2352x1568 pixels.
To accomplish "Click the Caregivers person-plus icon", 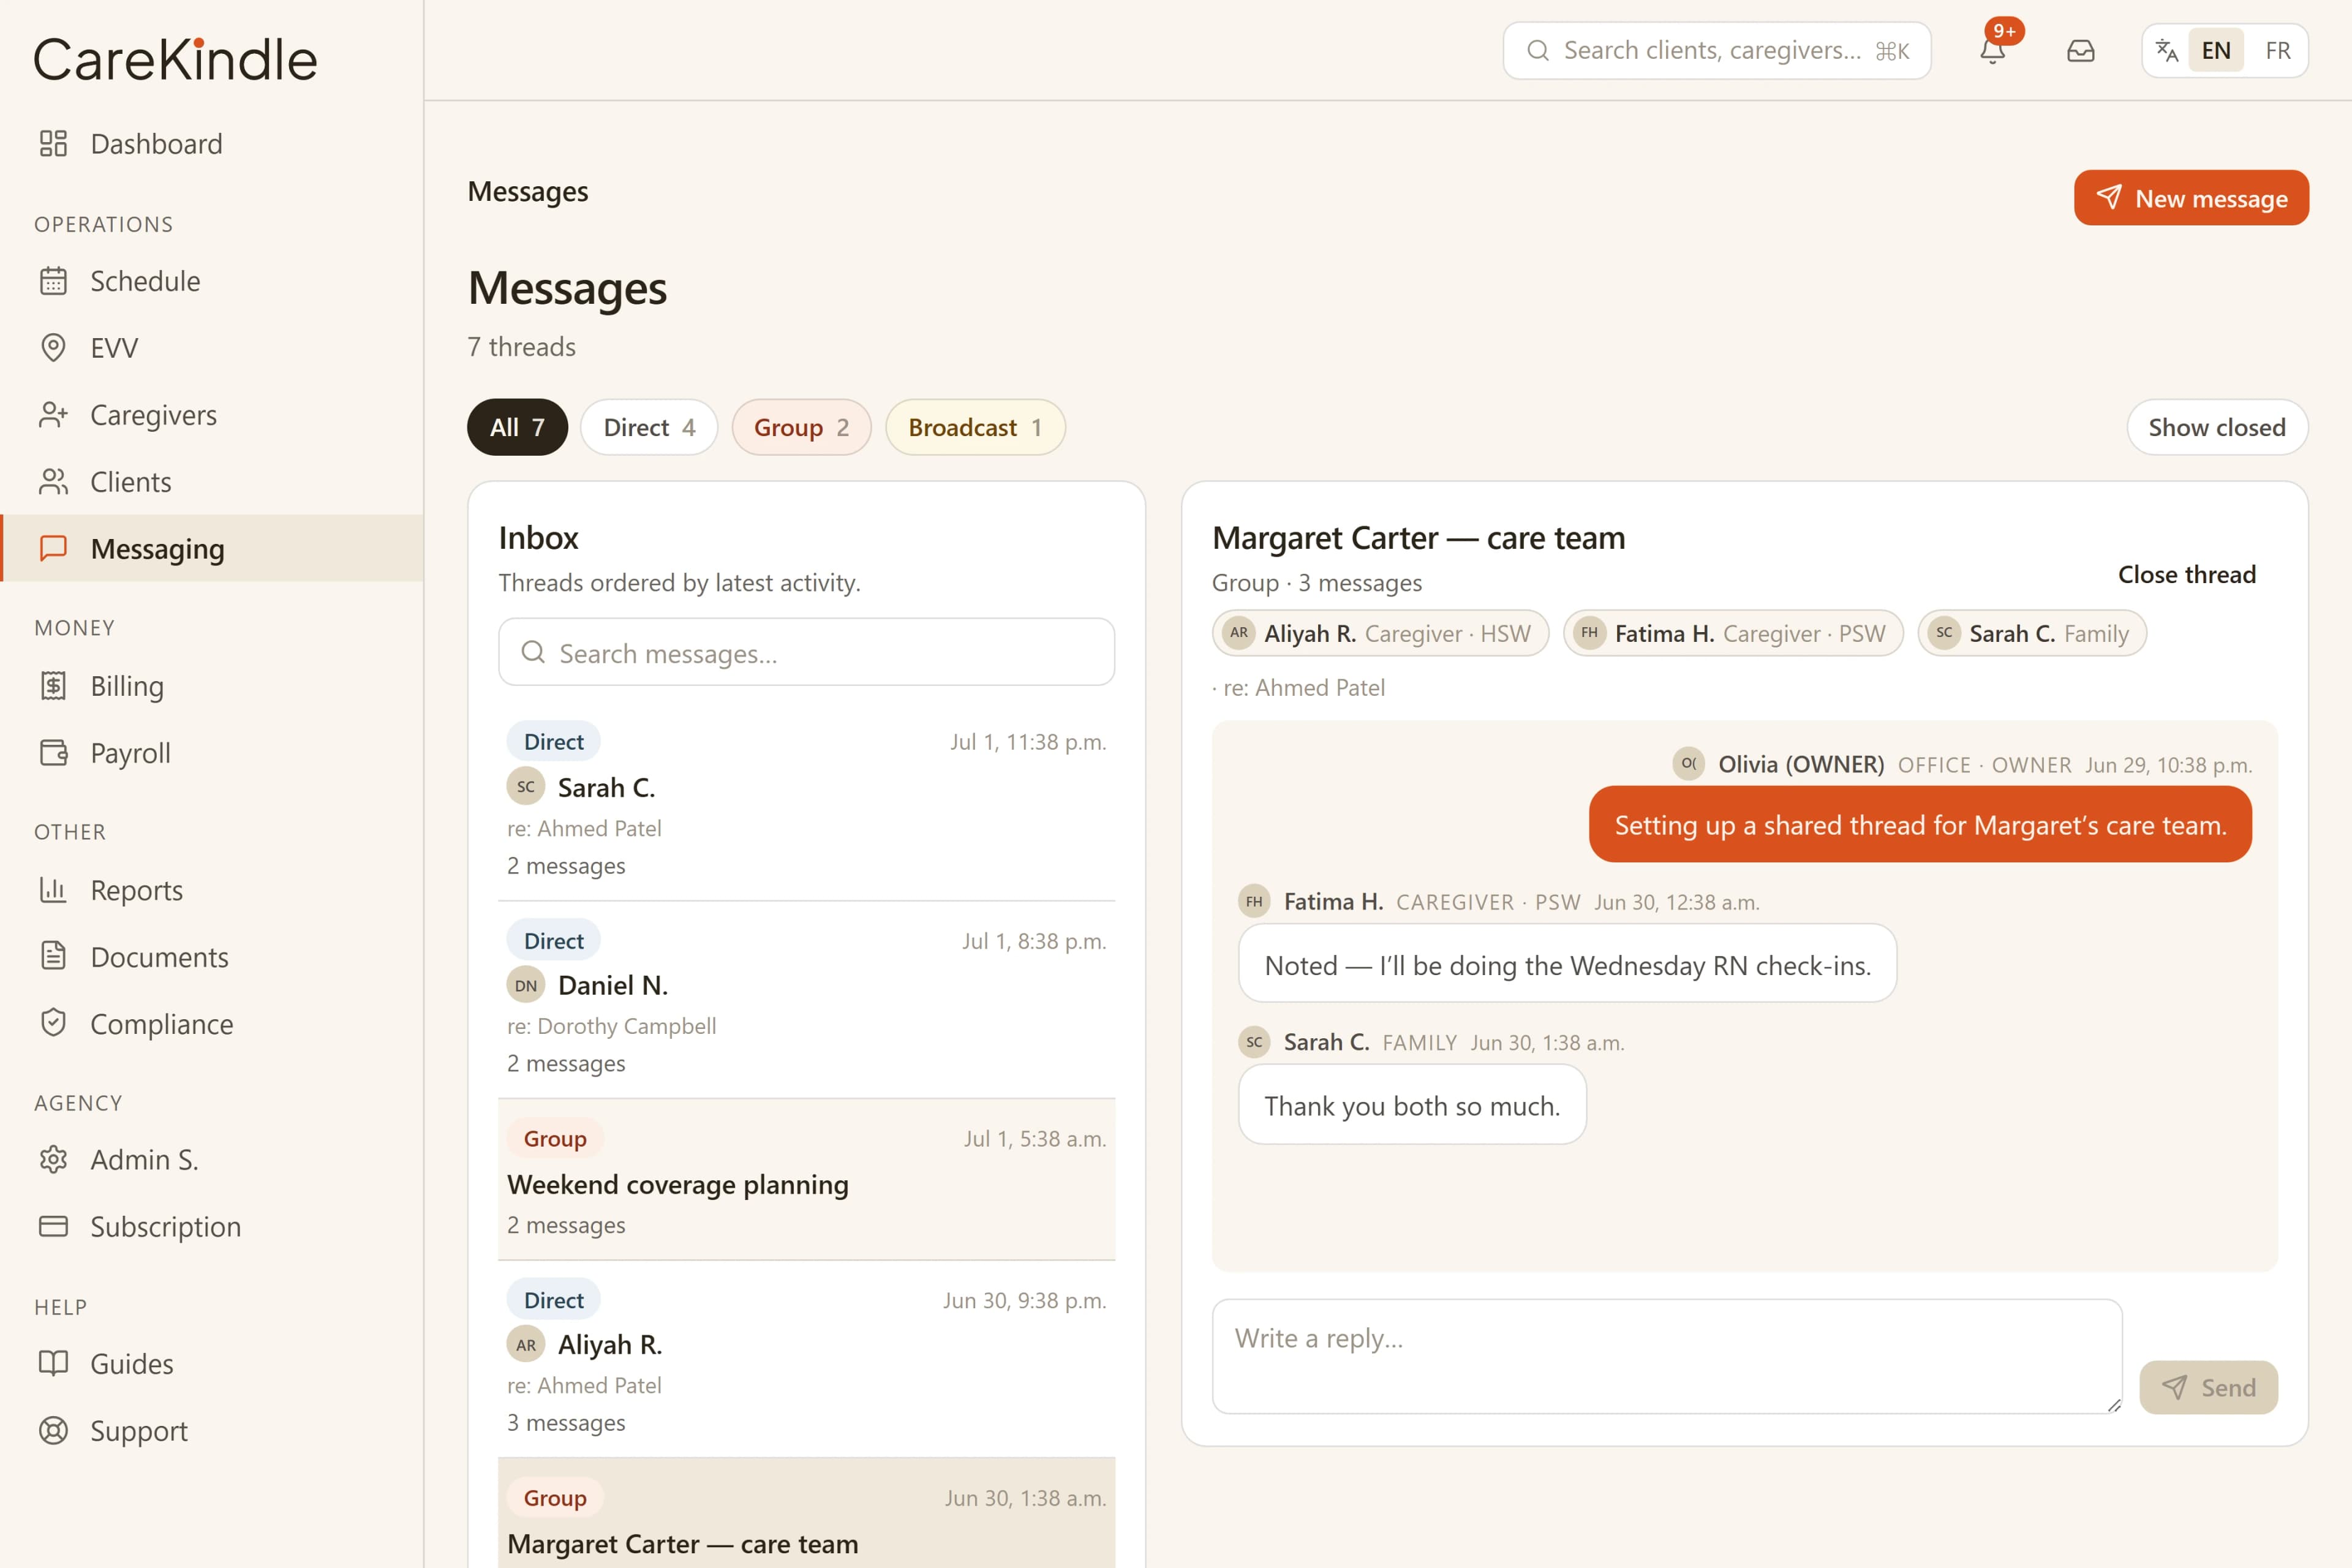I will (53, 415).
